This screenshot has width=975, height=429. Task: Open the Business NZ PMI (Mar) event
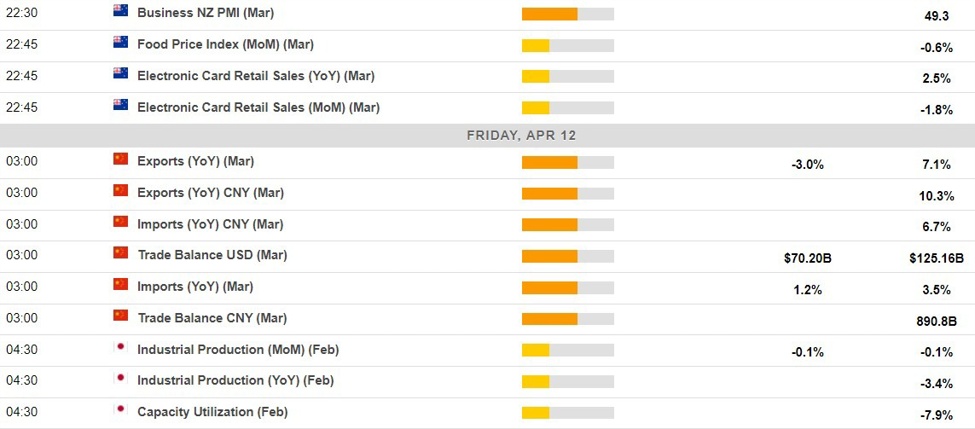205,13
